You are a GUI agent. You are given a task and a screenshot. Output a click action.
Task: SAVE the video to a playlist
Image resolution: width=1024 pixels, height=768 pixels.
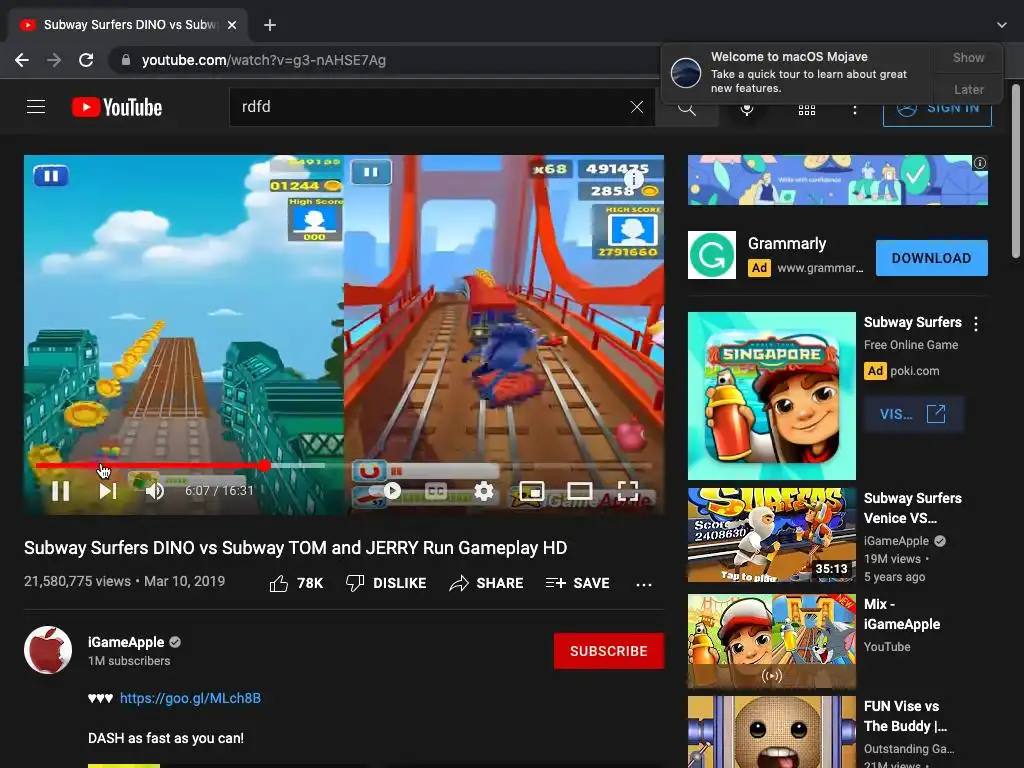577,583
